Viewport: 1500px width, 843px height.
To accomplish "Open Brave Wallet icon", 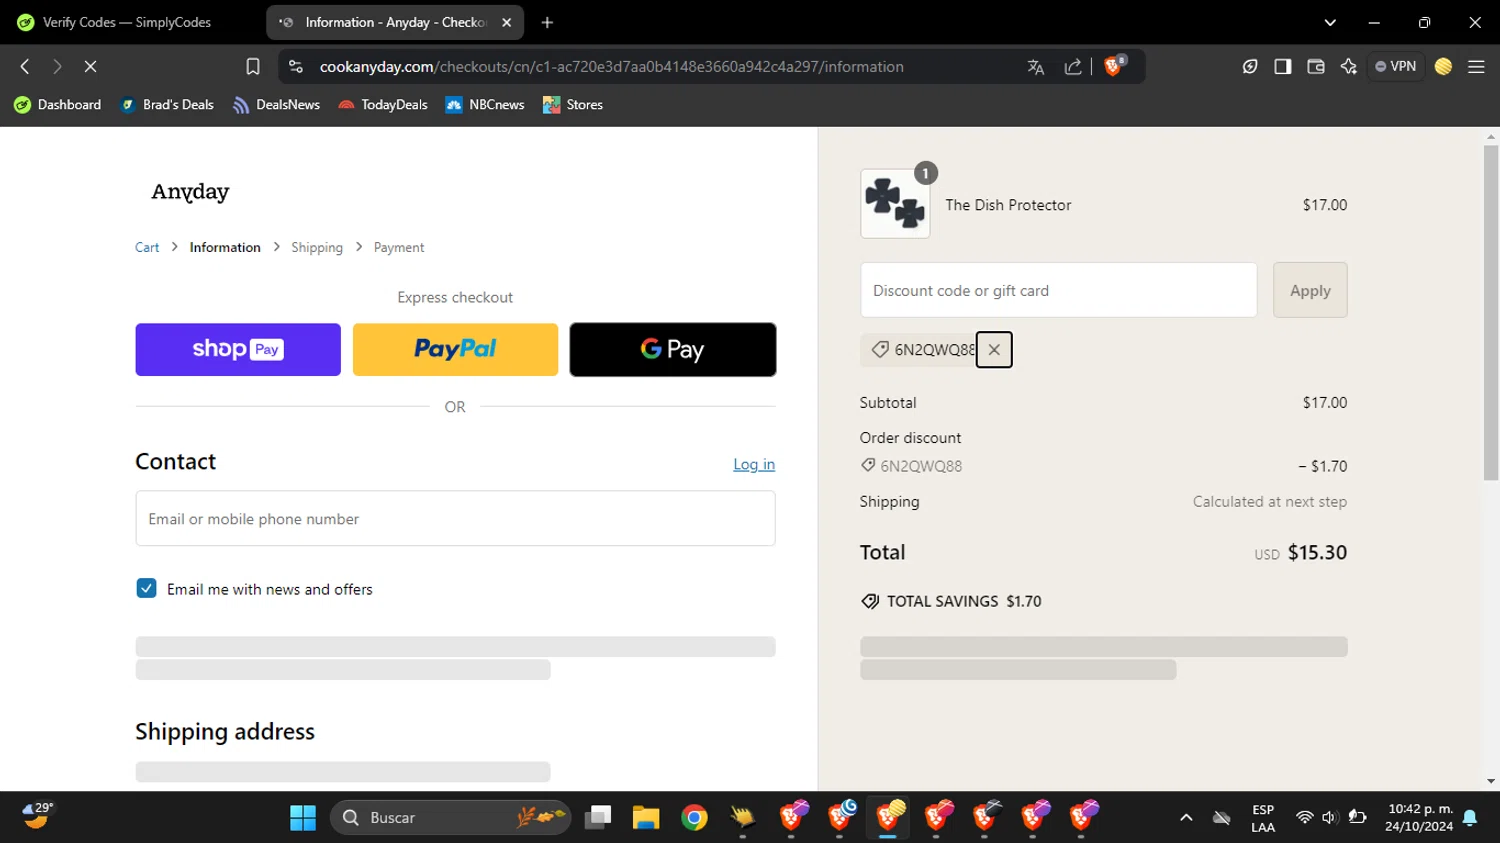I will coord(1316,66).
